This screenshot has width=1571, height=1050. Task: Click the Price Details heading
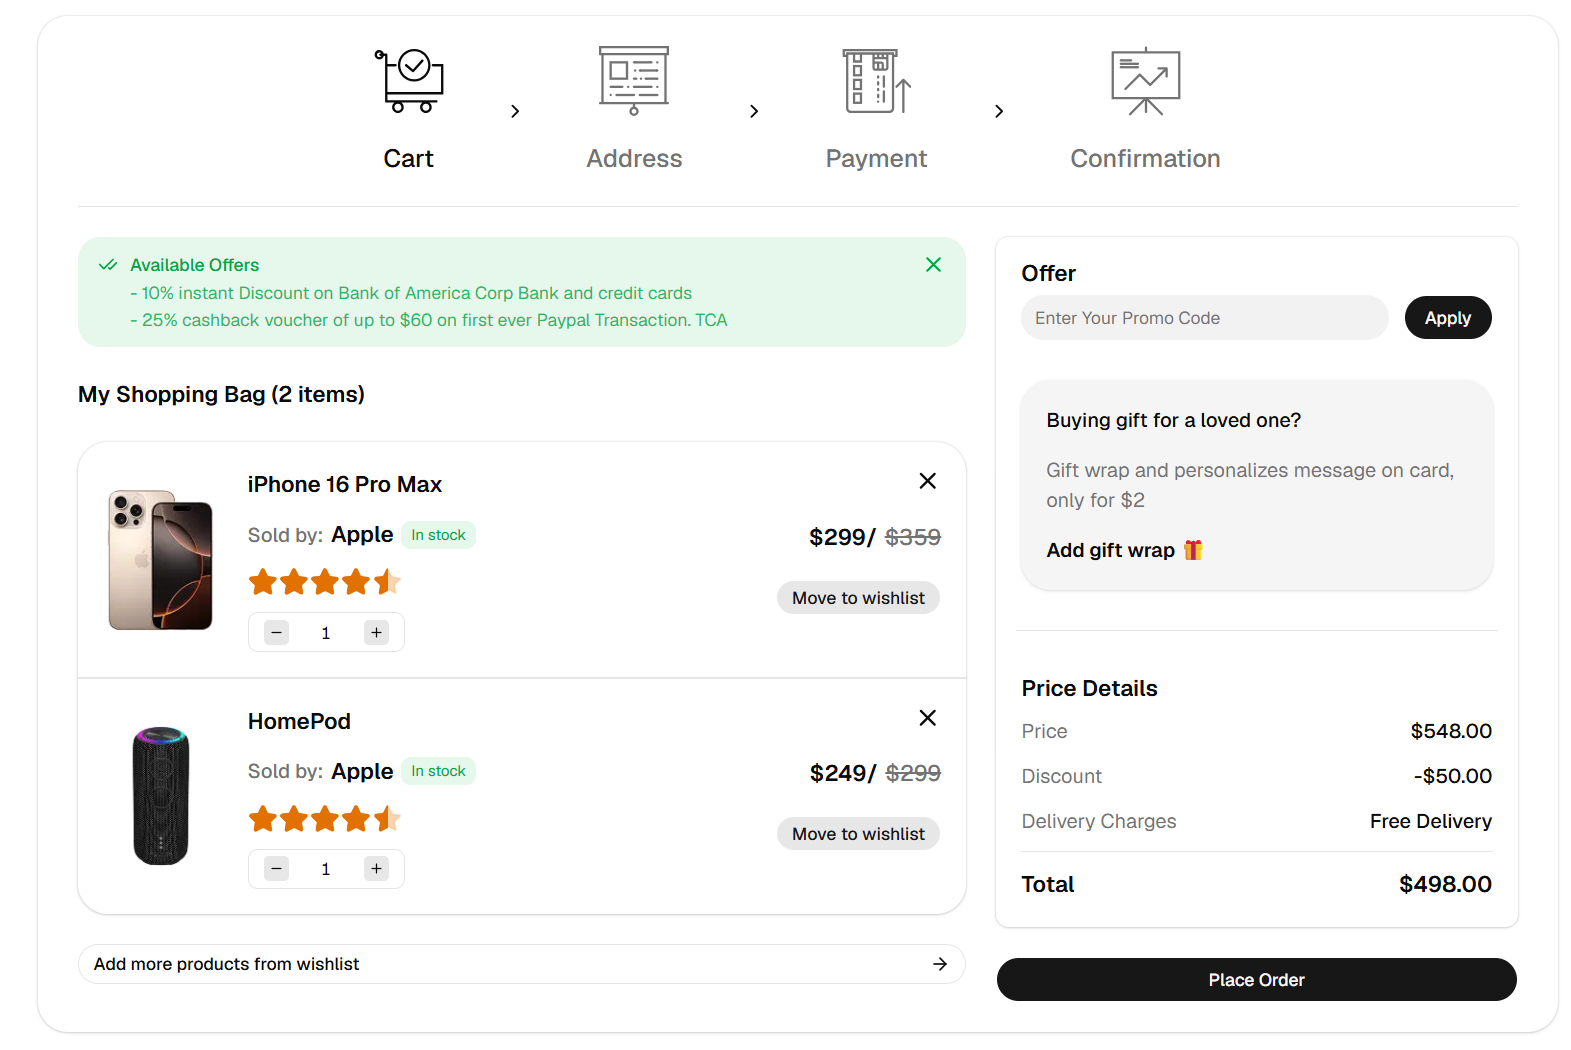1089,688
